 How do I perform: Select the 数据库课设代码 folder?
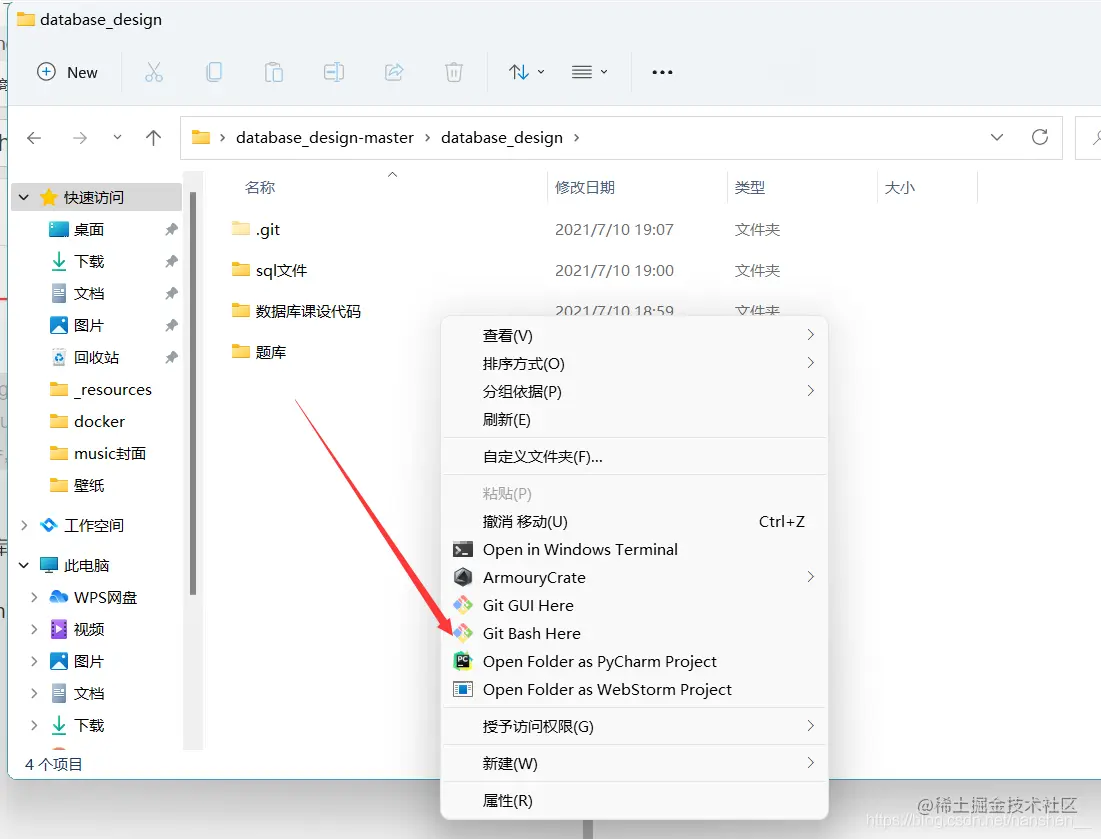tap(296, 311)
